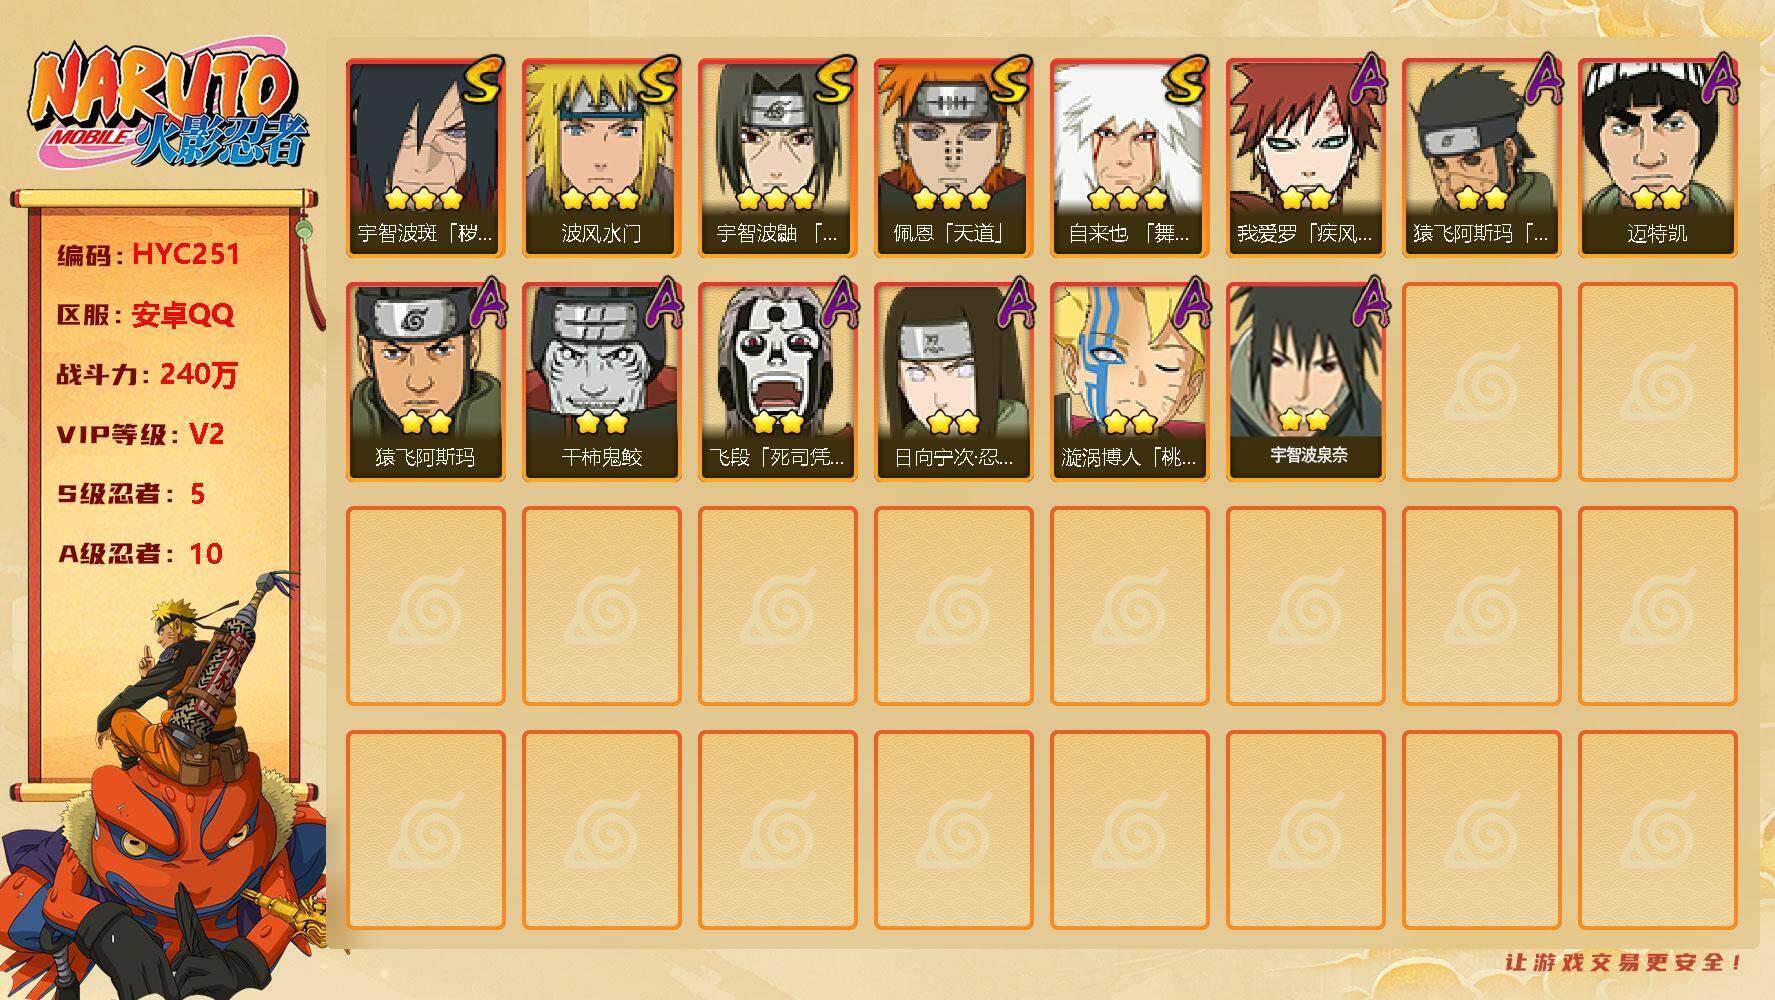Choose the 漩涡博人 blond ninja card
This screenshot has width=1775, height=1000.
tap(1129, 382)
